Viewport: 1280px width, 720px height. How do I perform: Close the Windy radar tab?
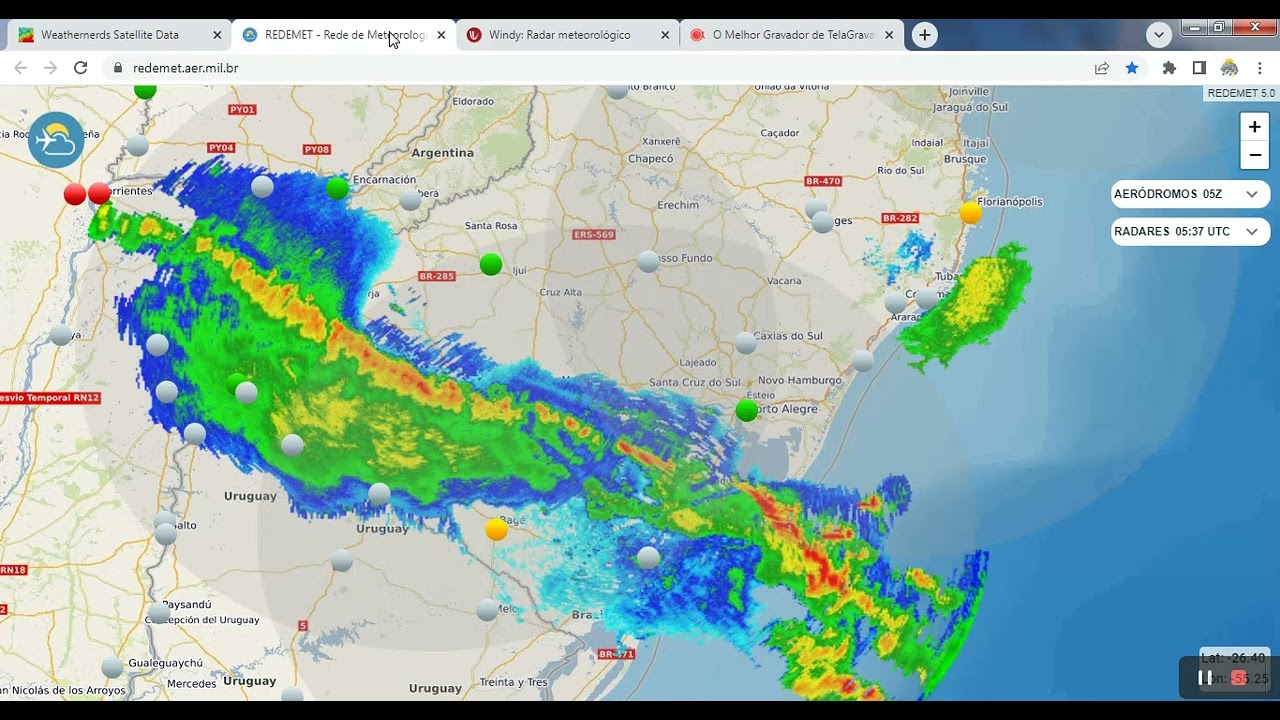[665, 35]
